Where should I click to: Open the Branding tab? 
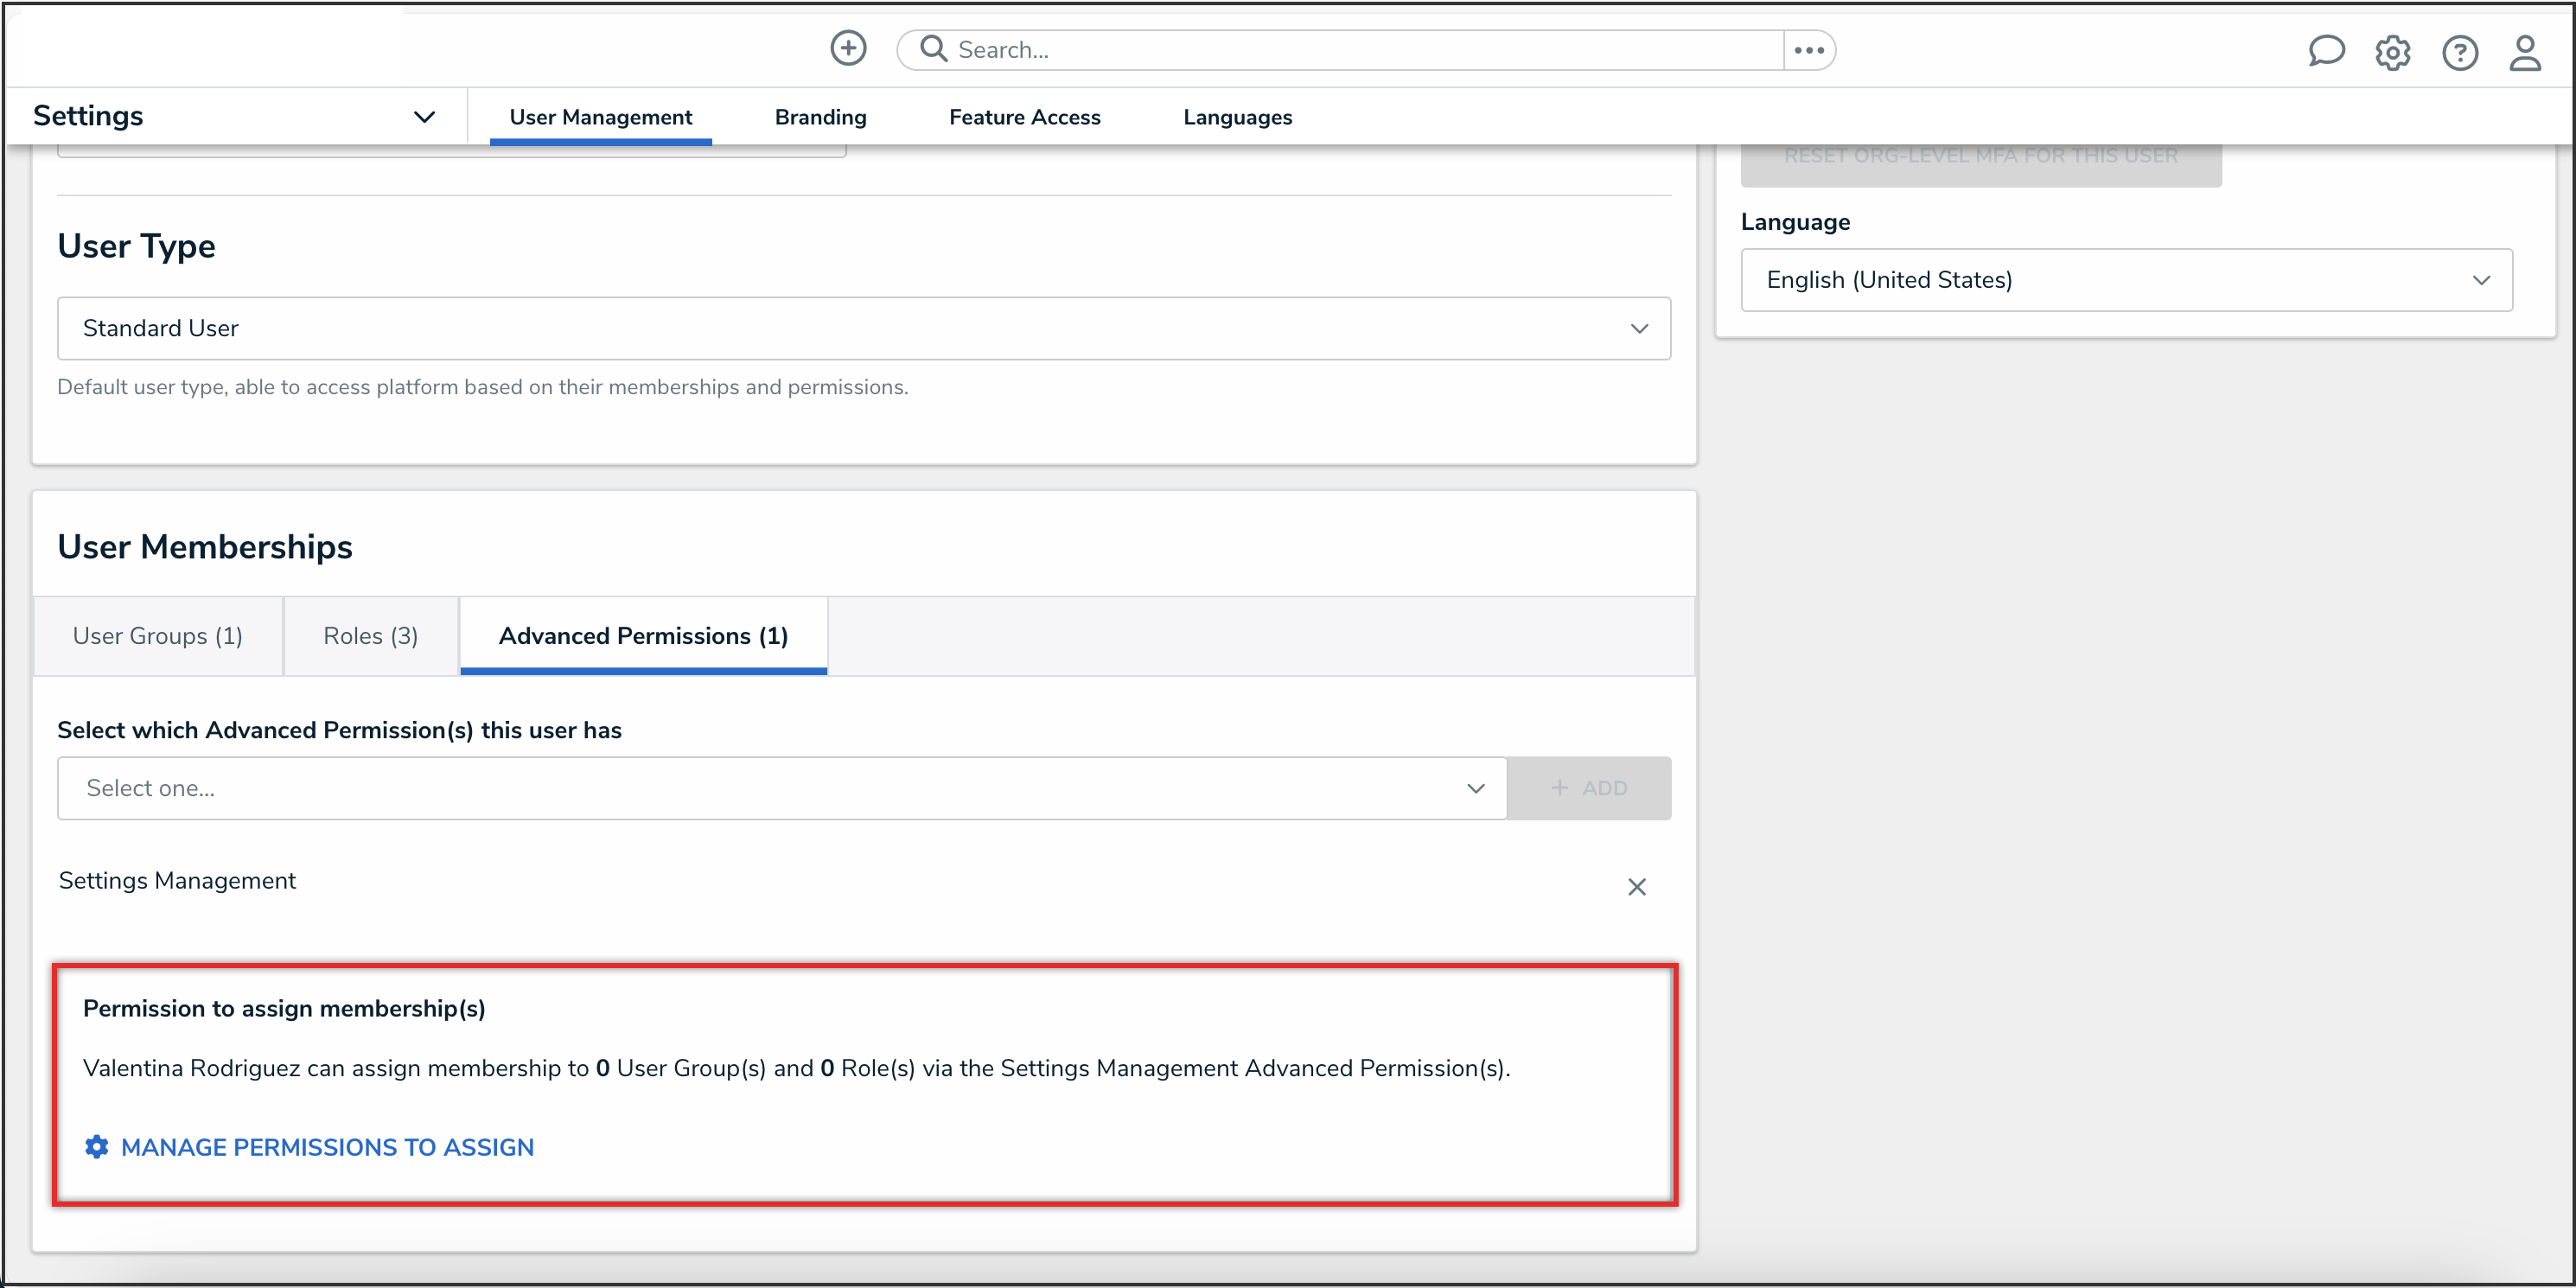820,117
